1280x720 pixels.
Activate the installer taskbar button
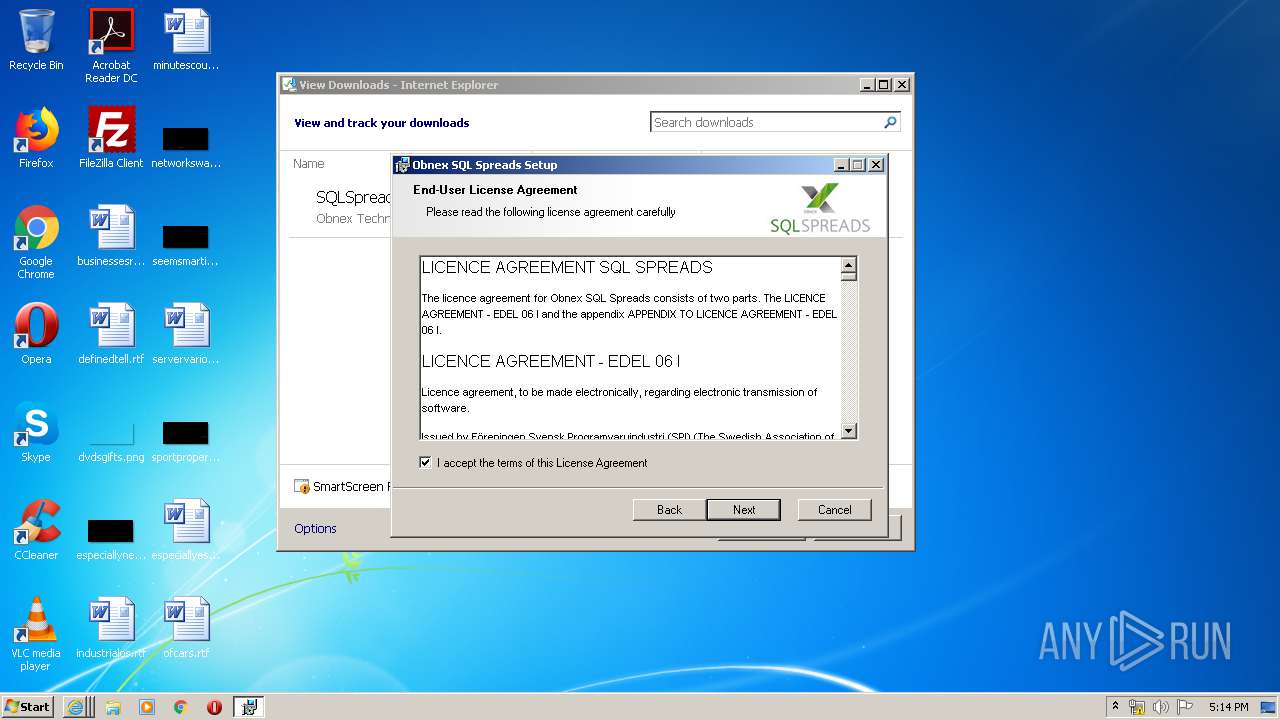pos(249,707)
